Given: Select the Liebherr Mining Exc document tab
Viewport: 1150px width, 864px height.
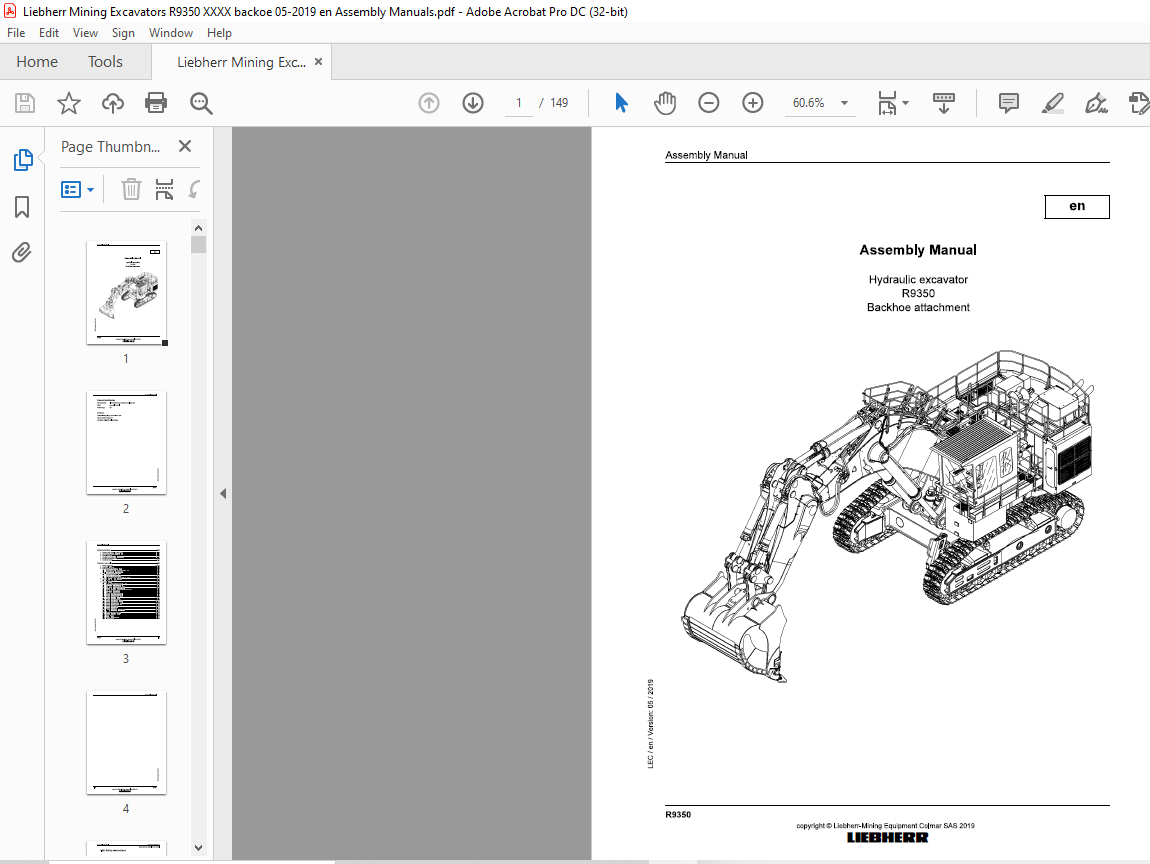Looking at the screenshot, I should point(241,62).
